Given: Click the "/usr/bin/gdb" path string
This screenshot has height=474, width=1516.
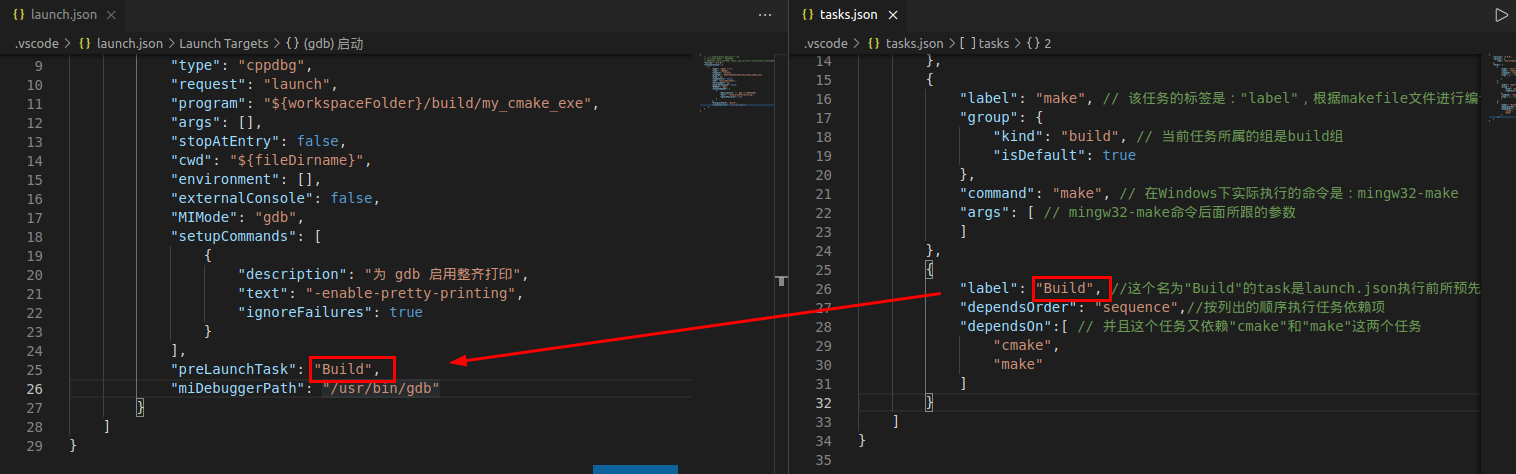Looking at the screenshot, I should click(x=382, y=389).
